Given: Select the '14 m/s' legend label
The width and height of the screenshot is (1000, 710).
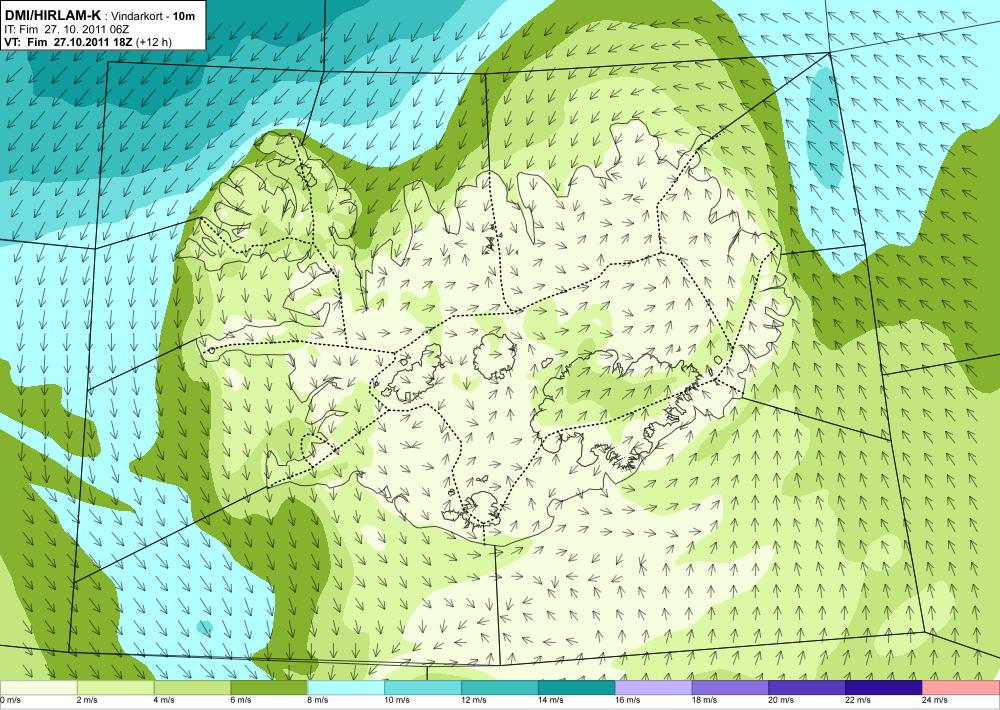Looking at the screenshot, I should 550,700.
